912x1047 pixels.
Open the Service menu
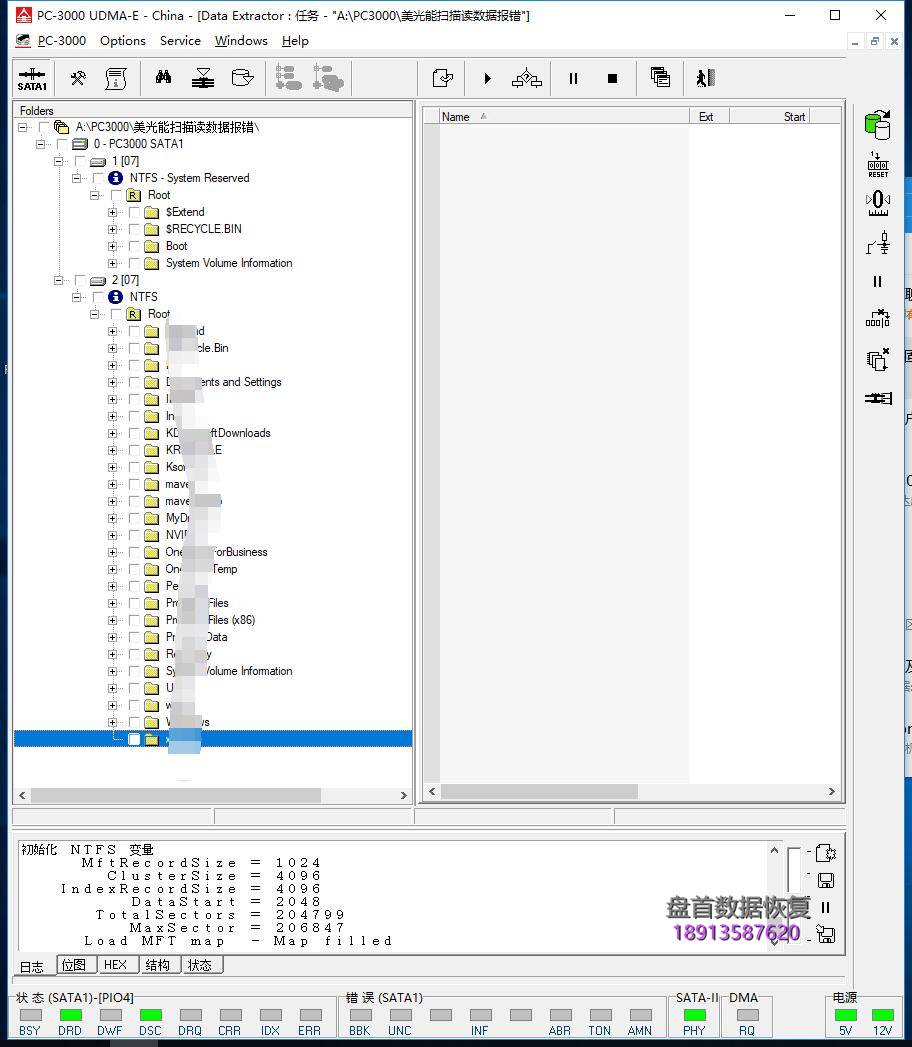[x=180, y=41]
